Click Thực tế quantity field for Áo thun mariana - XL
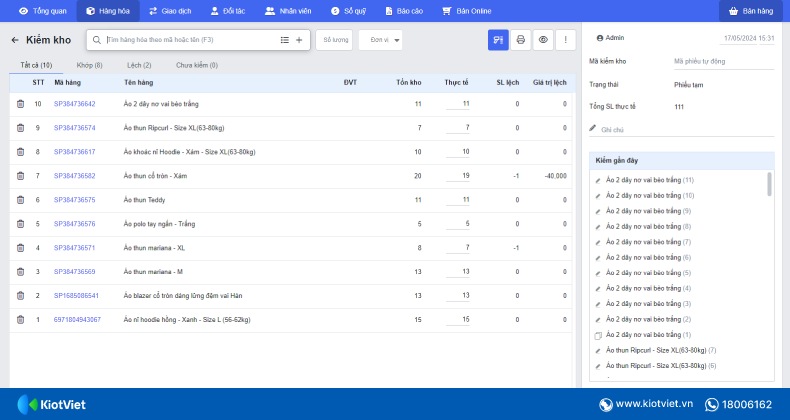Screen dimensions: 790x420 pos(457,248)
